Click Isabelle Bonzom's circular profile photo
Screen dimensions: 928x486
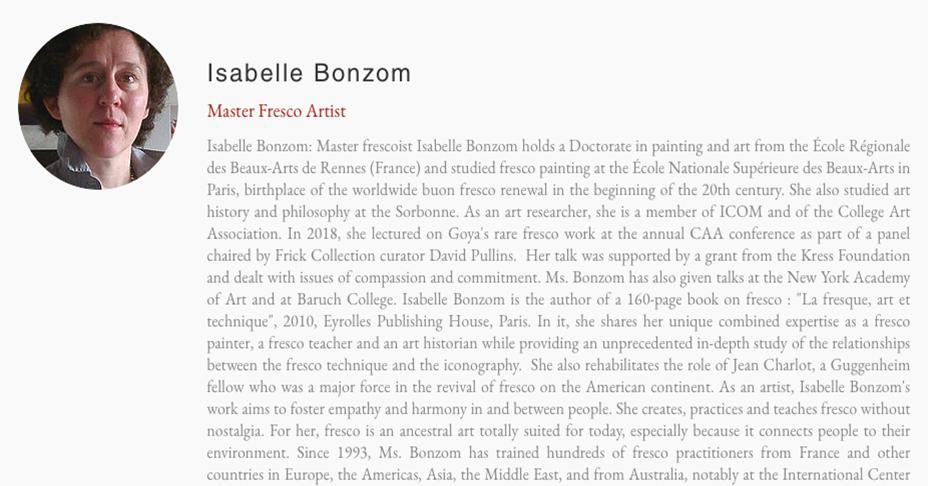pos(98,106)
